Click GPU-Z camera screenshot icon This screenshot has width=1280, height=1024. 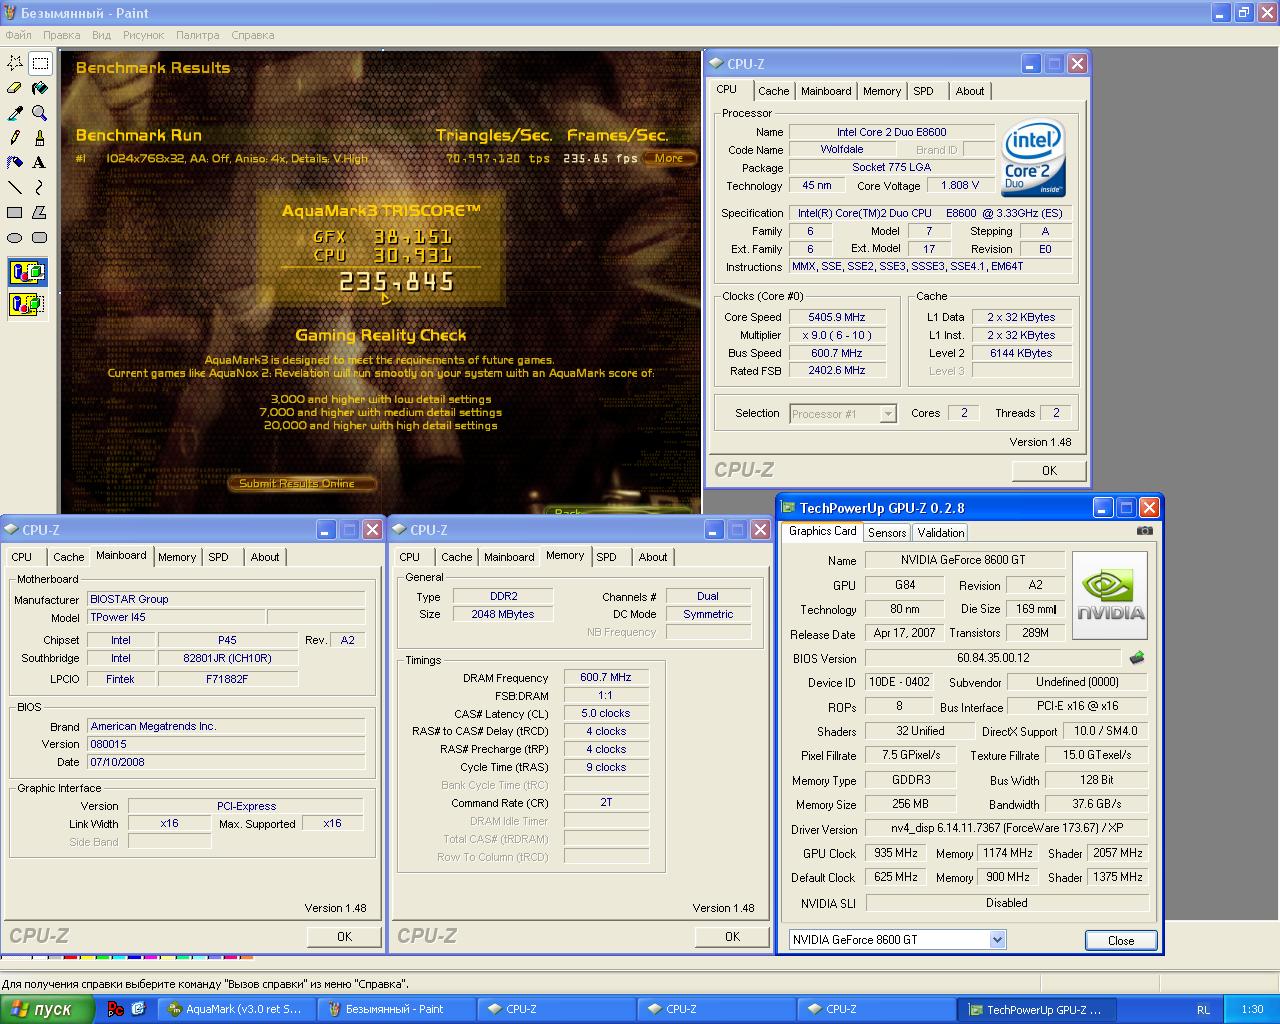(1145, 531)
